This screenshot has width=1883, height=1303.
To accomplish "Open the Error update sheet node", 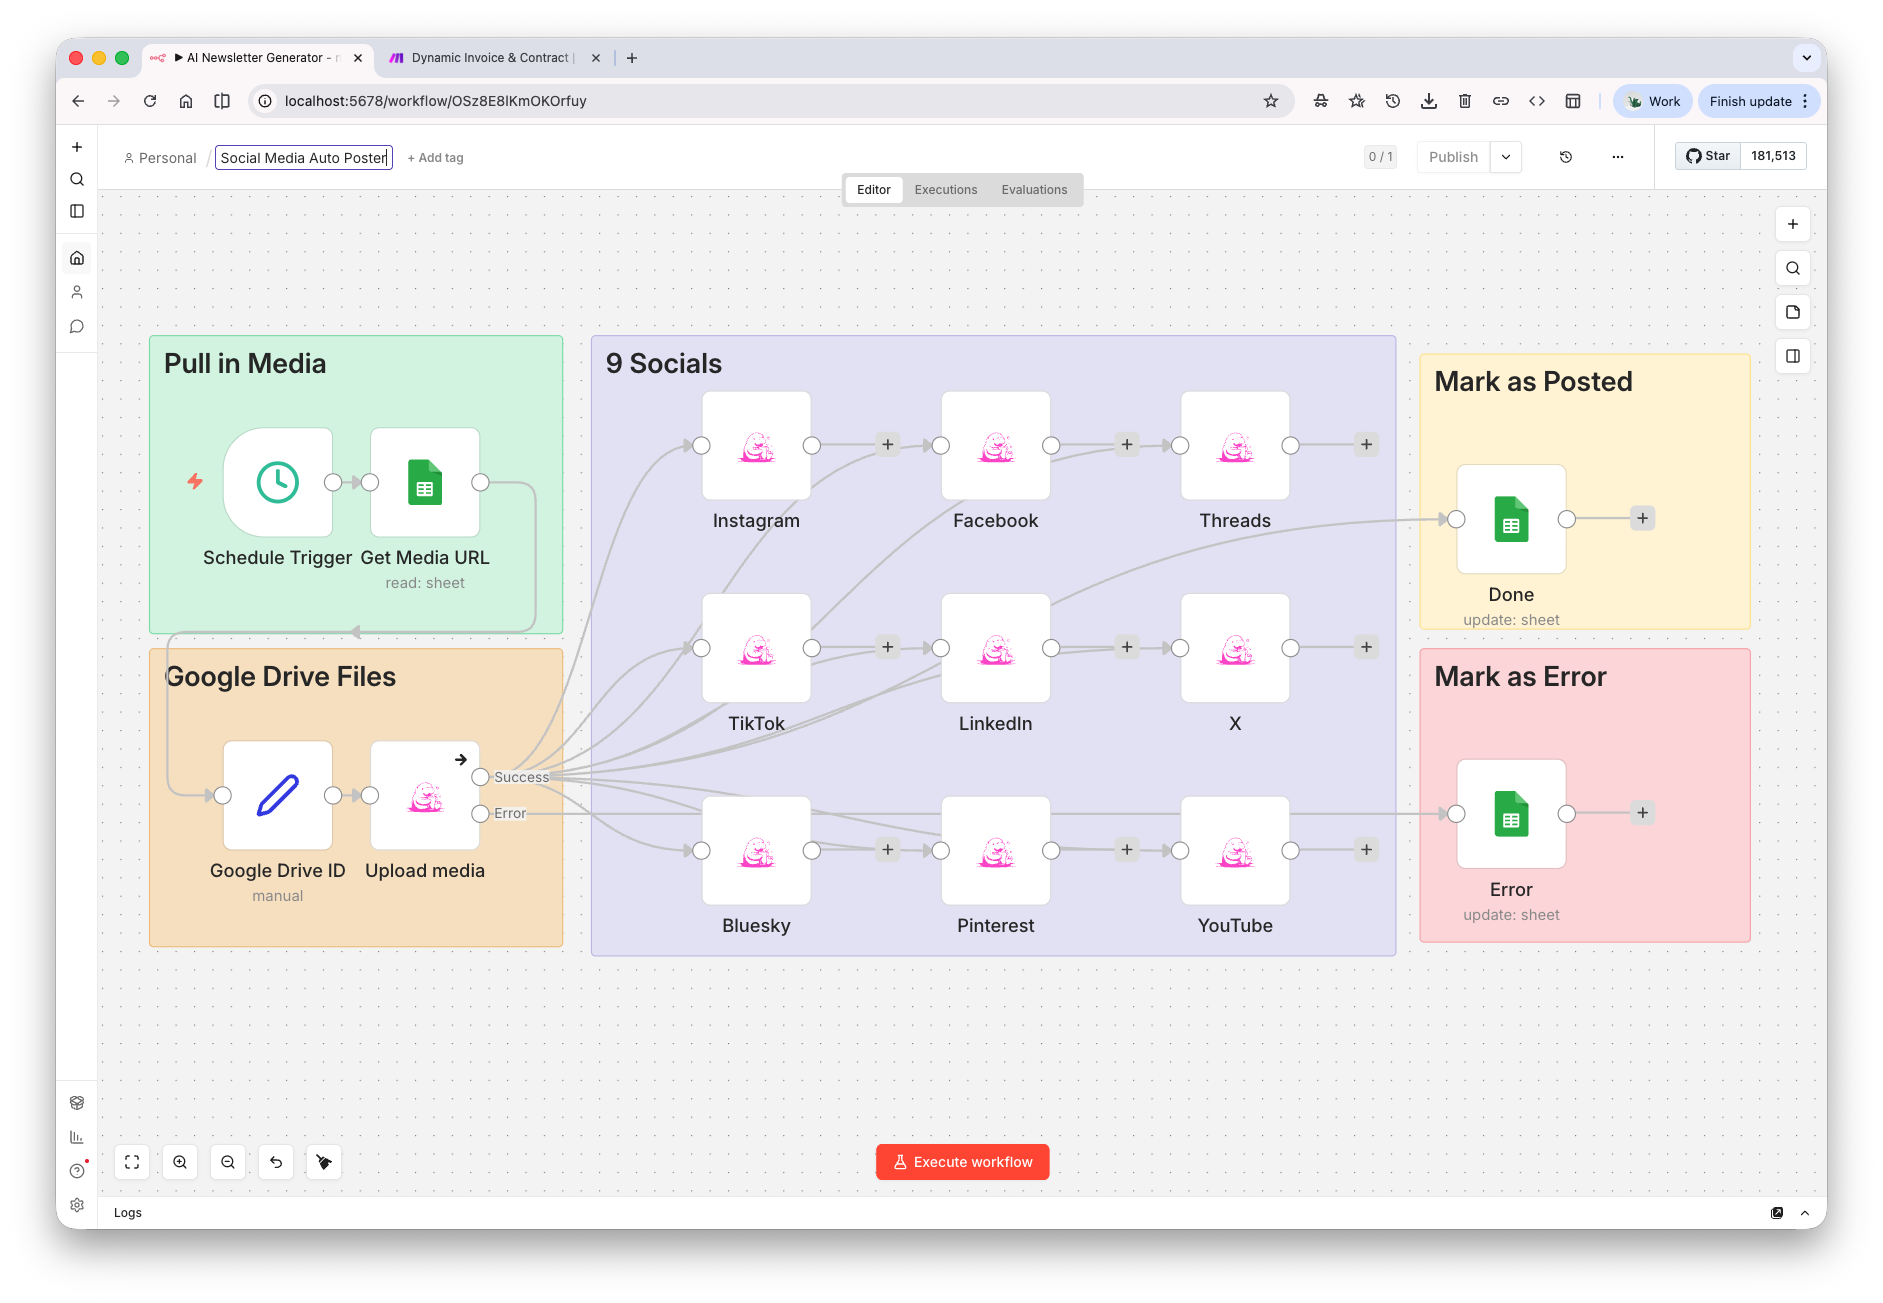I will 1510,814.
